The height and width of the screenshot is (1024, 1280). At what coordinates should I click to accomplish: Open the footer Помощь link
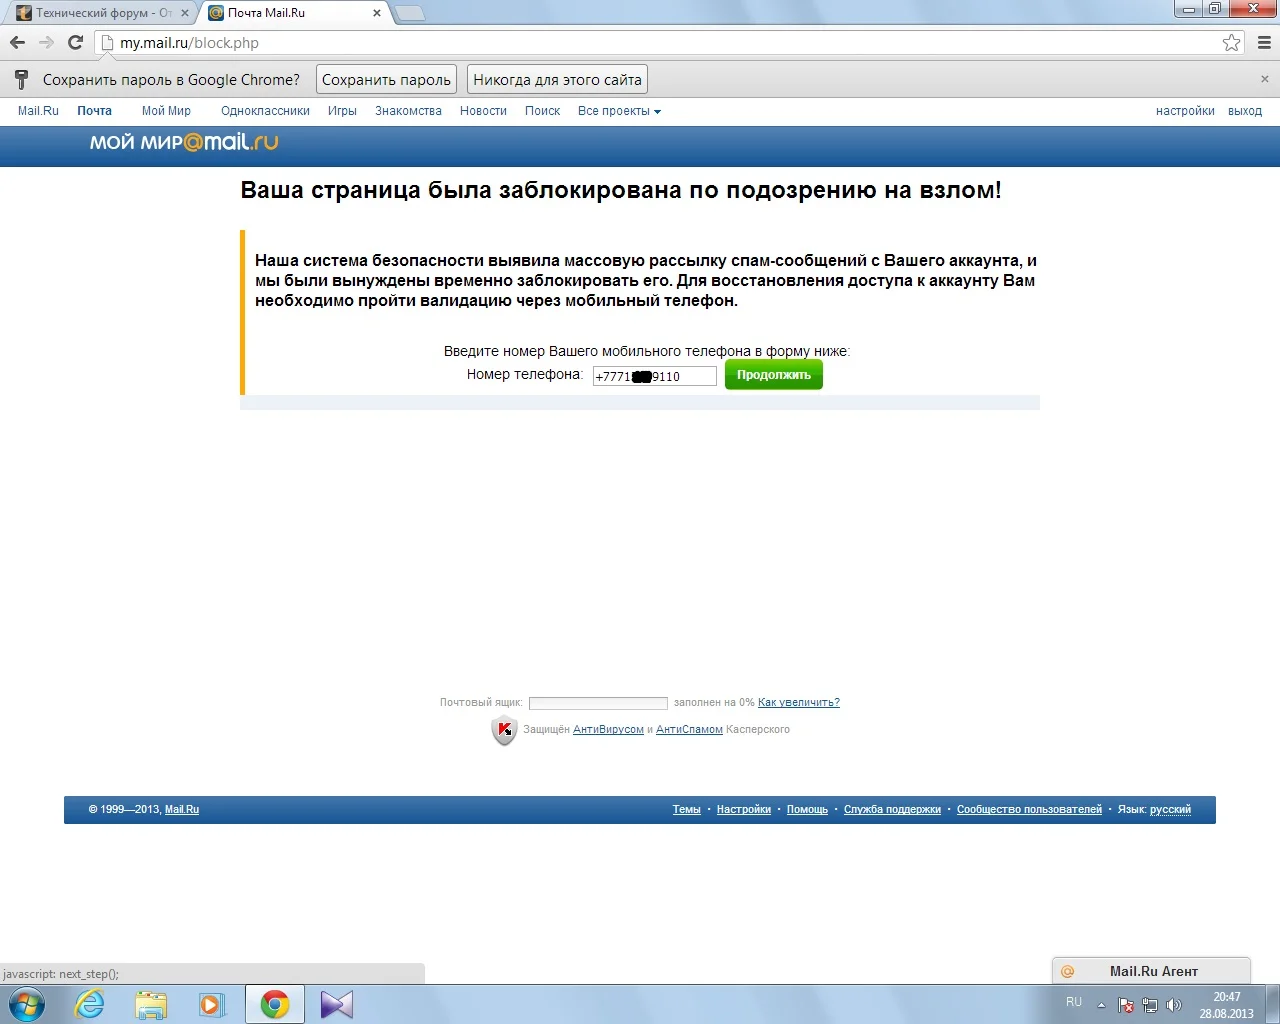click(807, 809)
